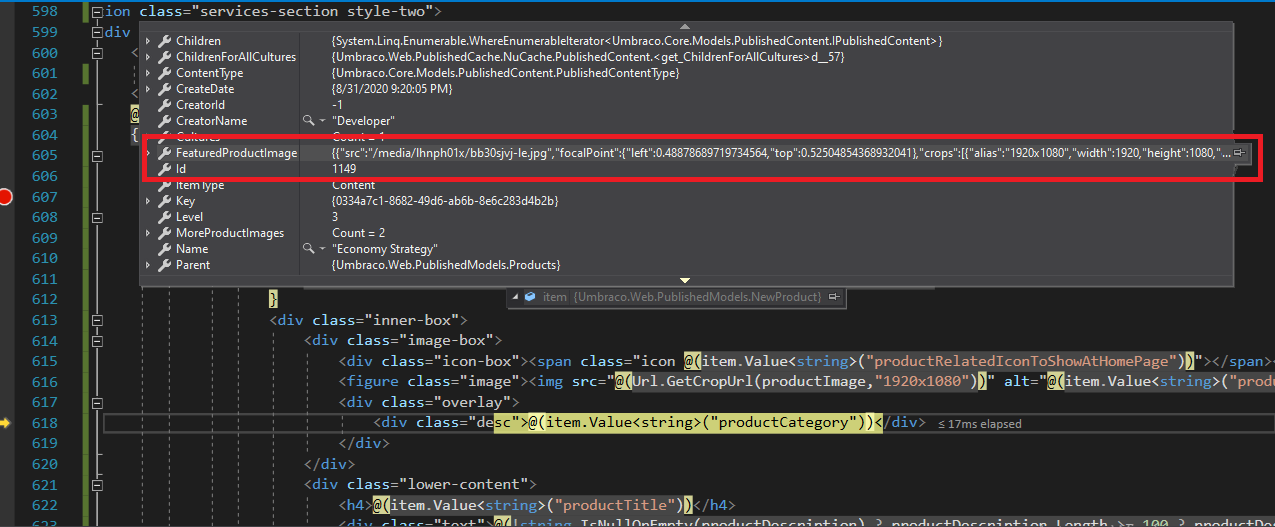This screenshot has height=527, width=1275.
Task: Collapse code outlining at line 599
Action: [x=97, y=32]
